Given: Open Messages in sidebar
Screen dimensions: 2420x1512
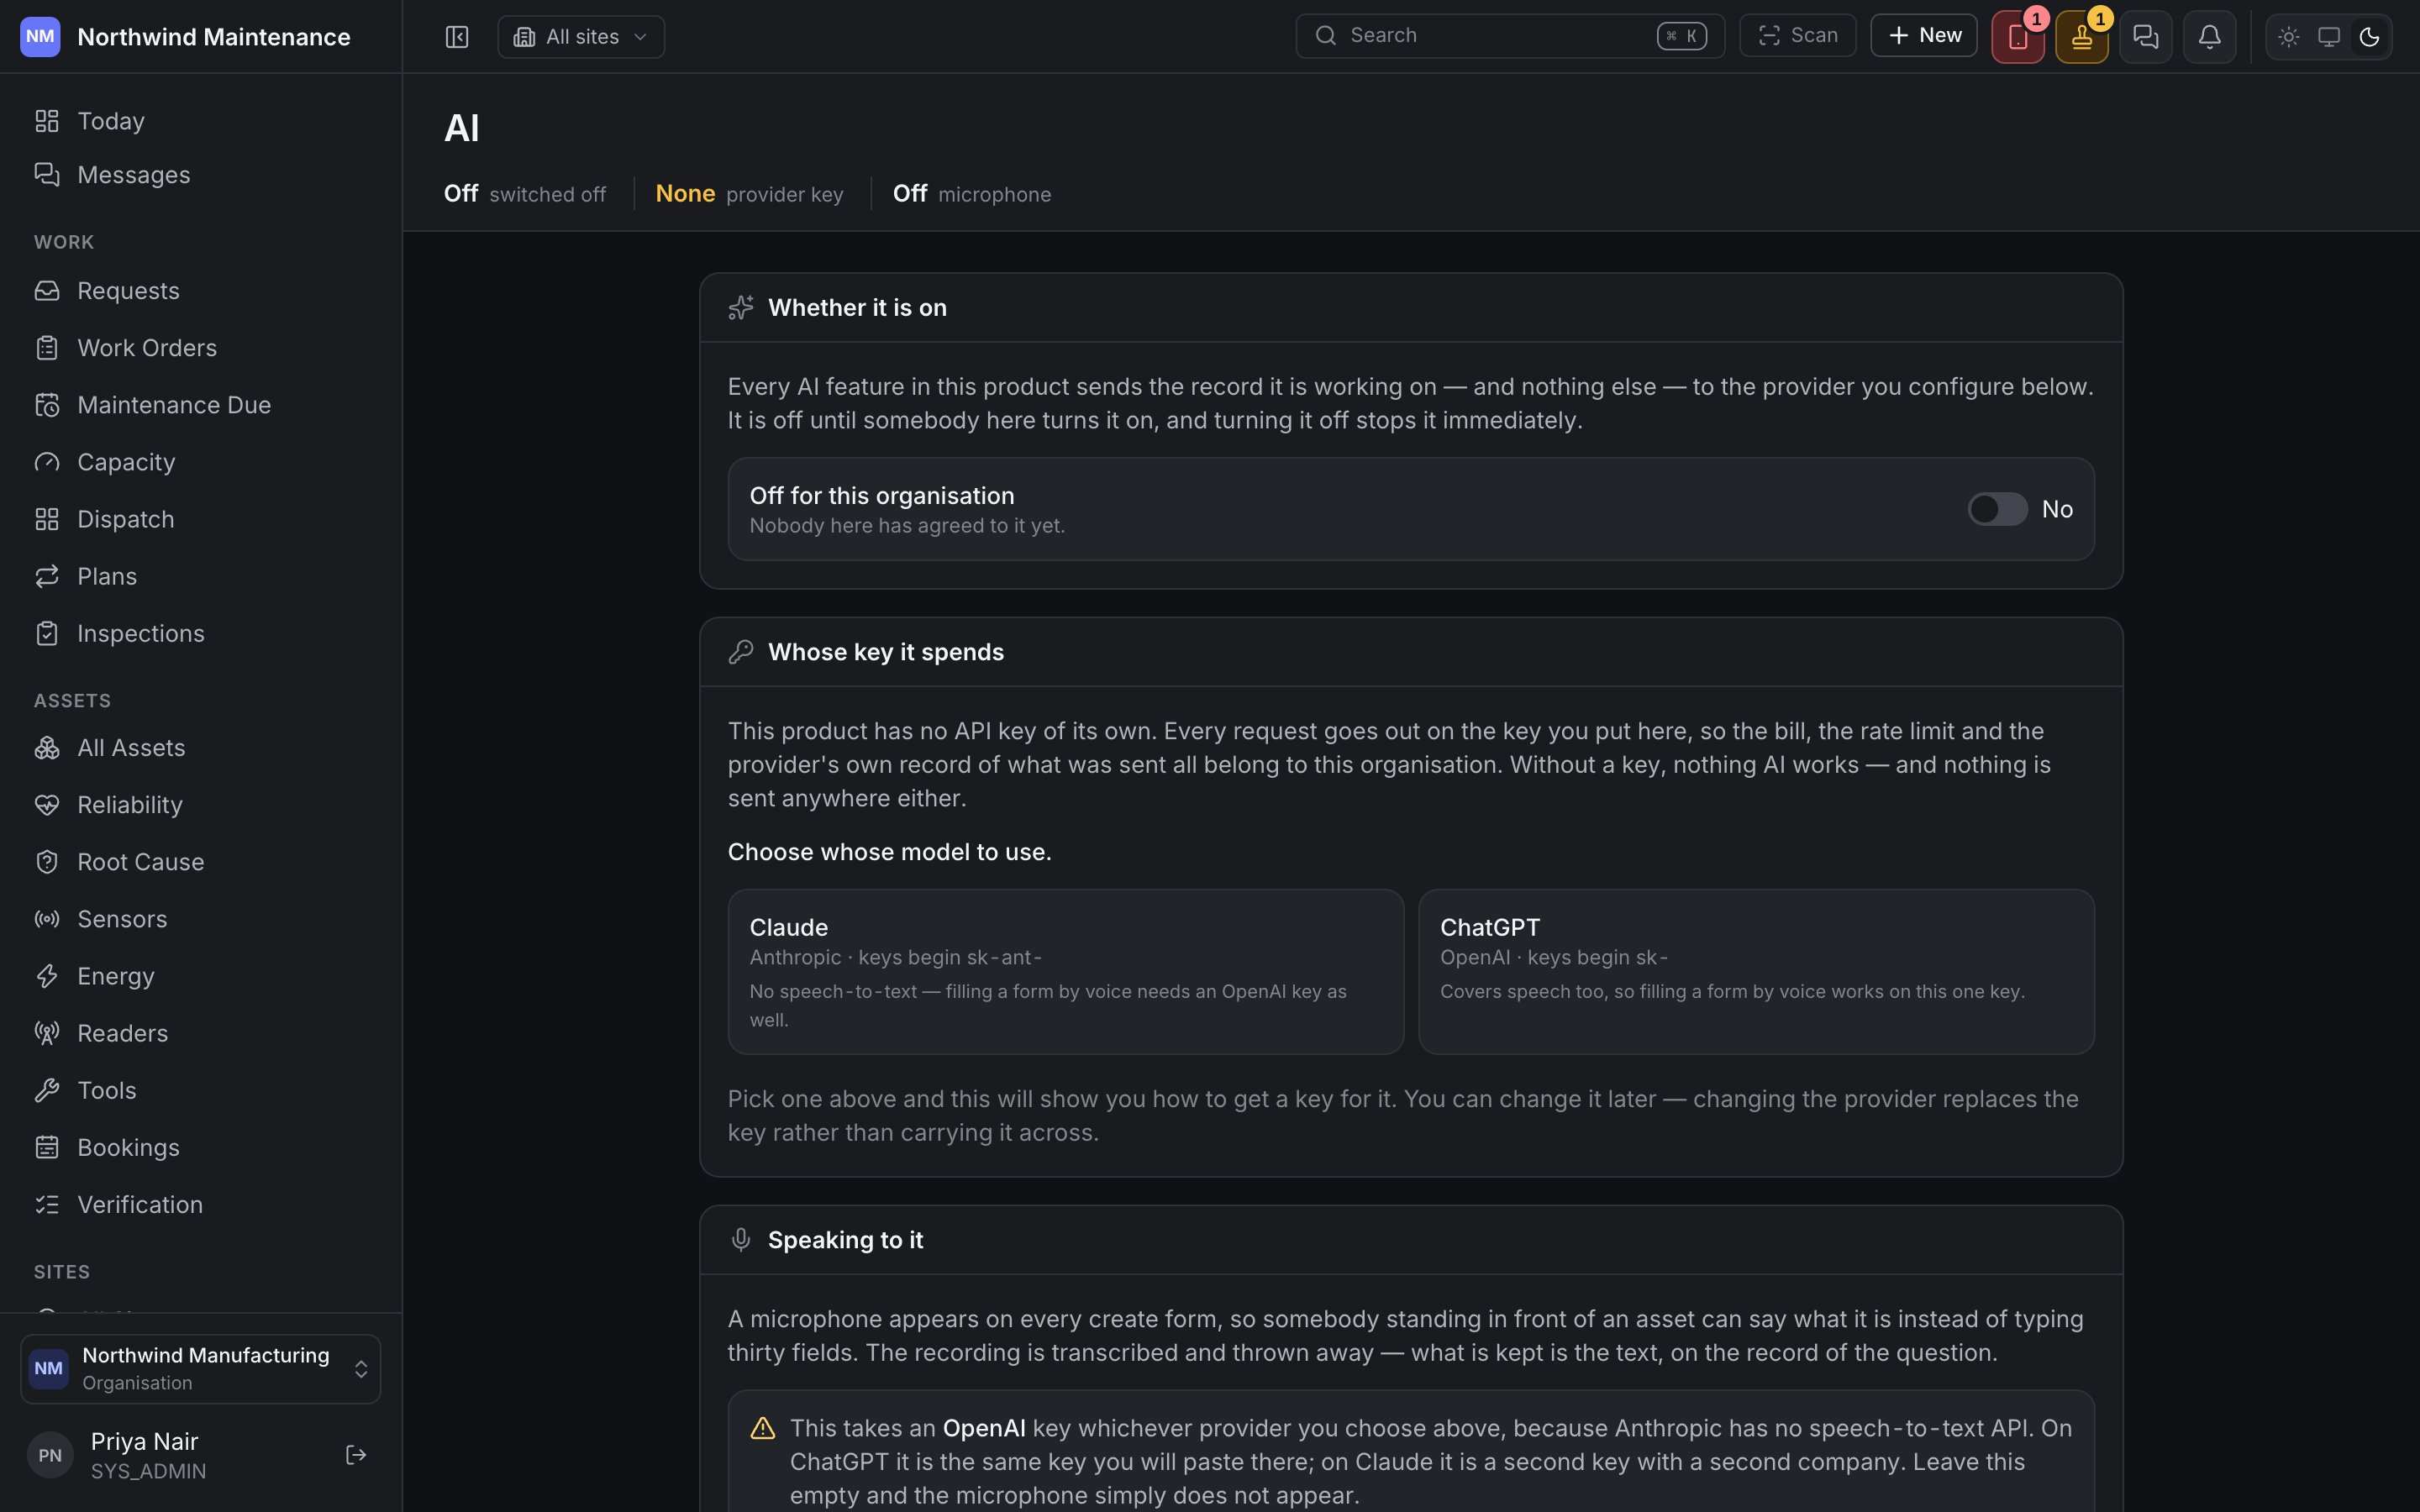Looking at the screenshot, I should [x=200, y=175].
